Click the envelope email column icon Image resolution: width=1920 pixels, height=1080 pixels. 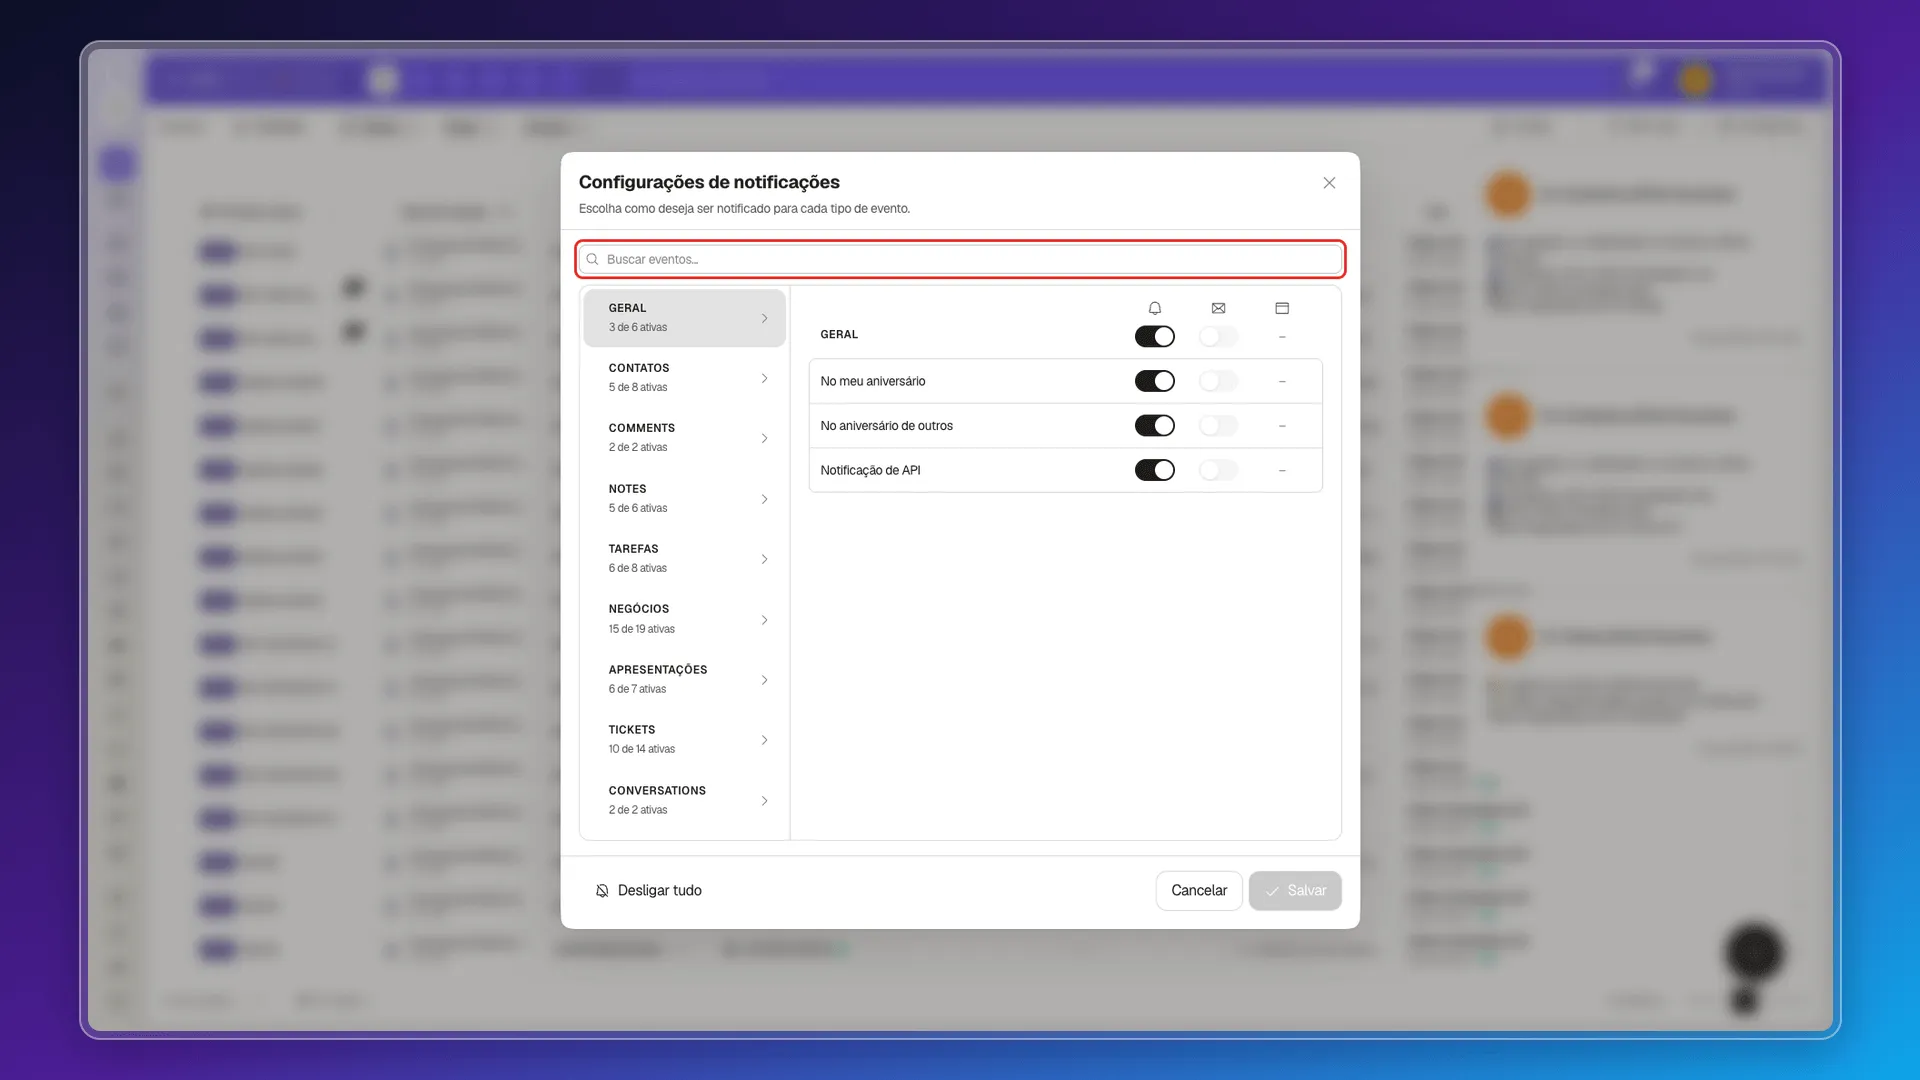(1218, 308)
